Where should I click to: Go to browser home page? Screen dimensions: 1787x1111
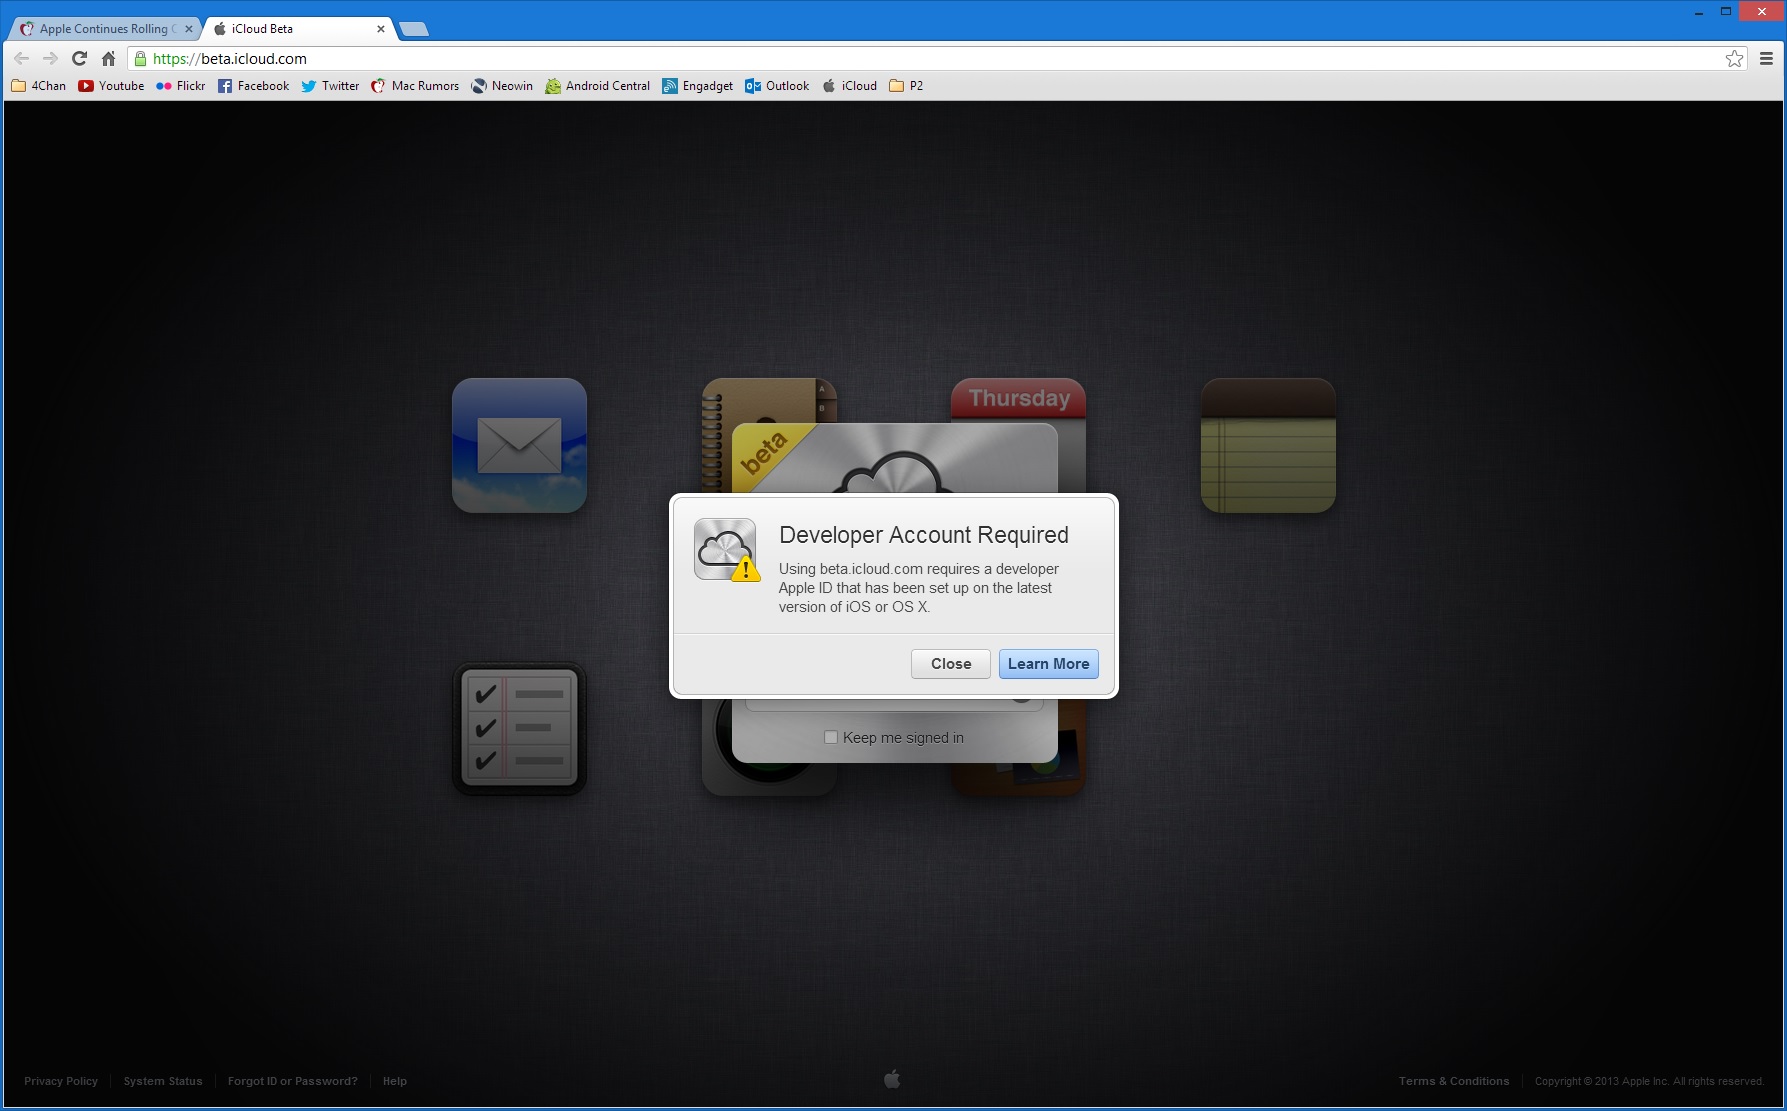click(108, 59)
